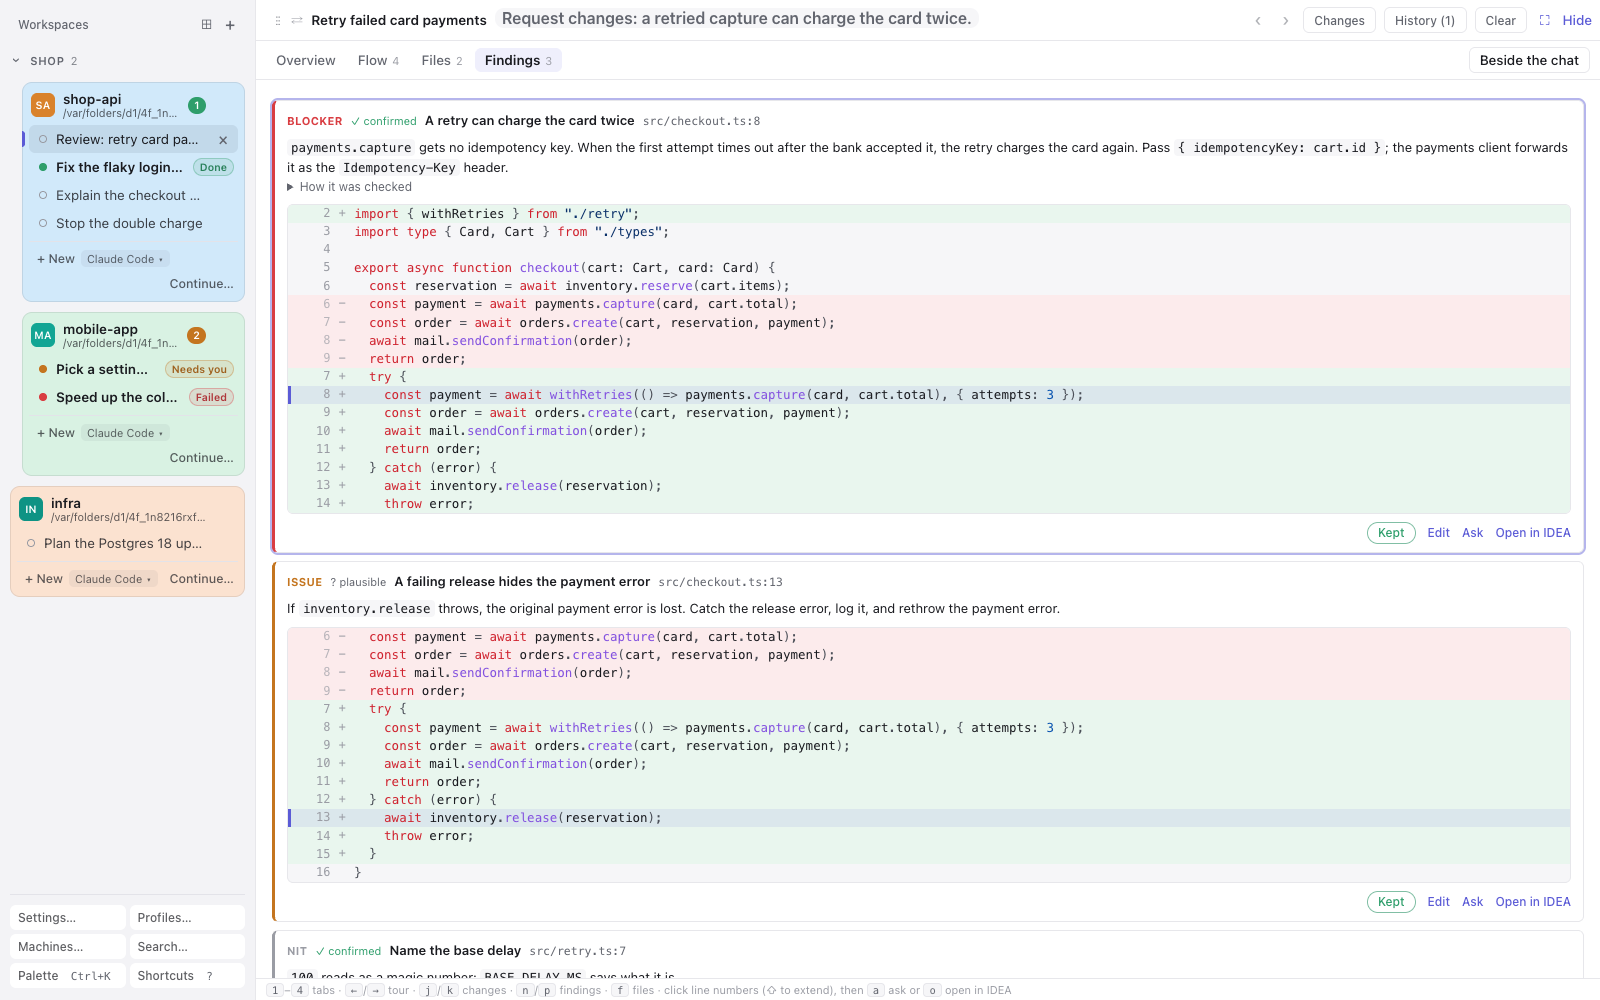Open the workspaces grid layout icon
The height and width of the screenshot is (1000, 1600).
tap(206, 24)
